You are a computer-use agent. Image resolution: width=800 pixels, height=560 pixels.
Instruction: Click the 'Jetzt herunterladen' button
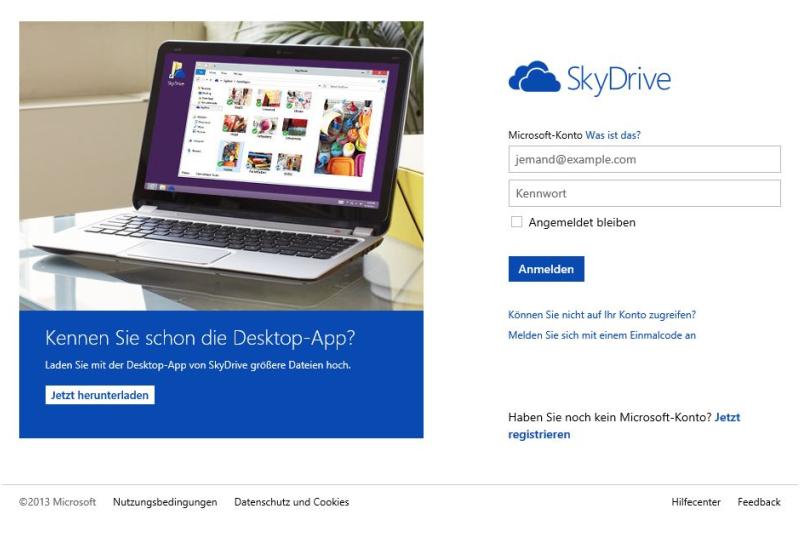100,395
